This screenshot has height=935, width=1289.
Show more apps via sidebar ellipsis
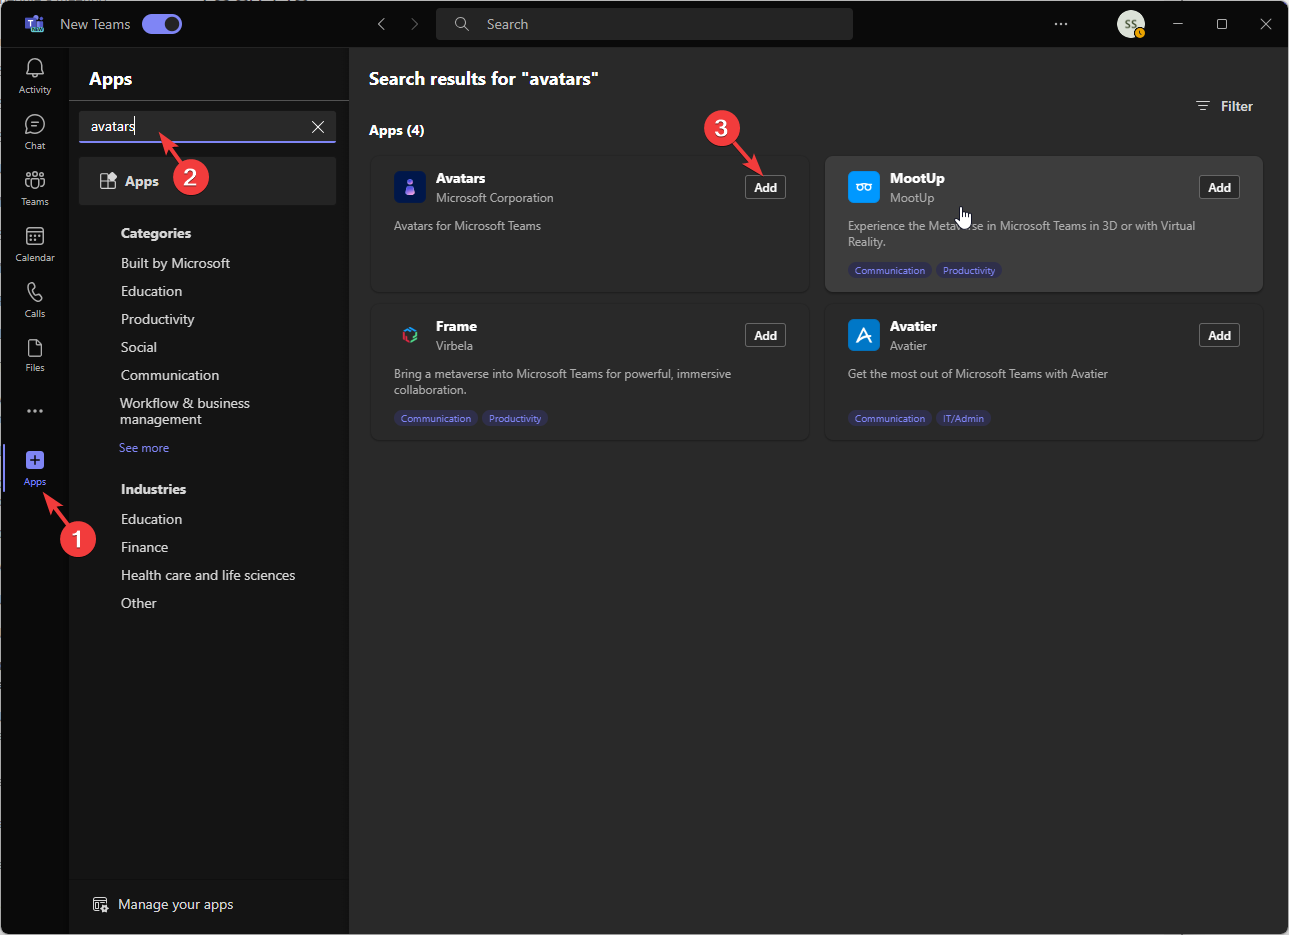pos(35,411)
